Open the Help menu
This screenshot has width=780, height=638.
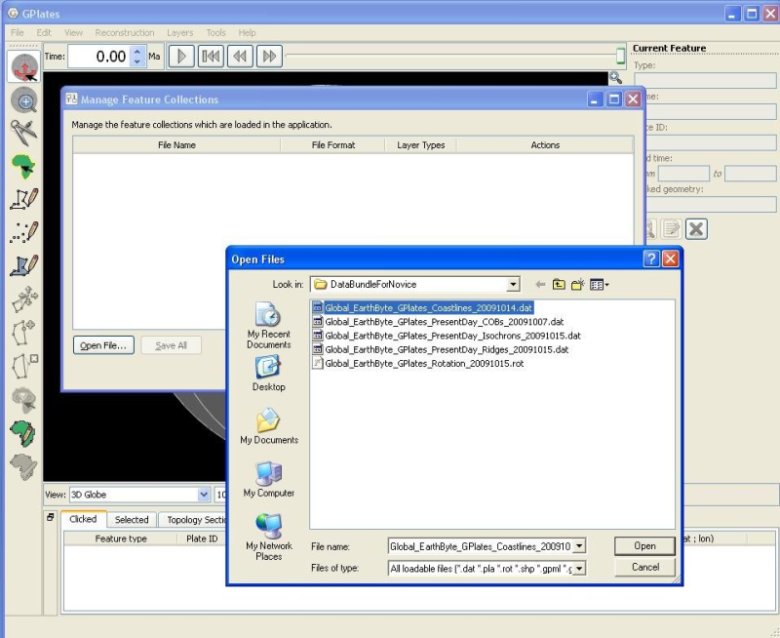(247, 32)
